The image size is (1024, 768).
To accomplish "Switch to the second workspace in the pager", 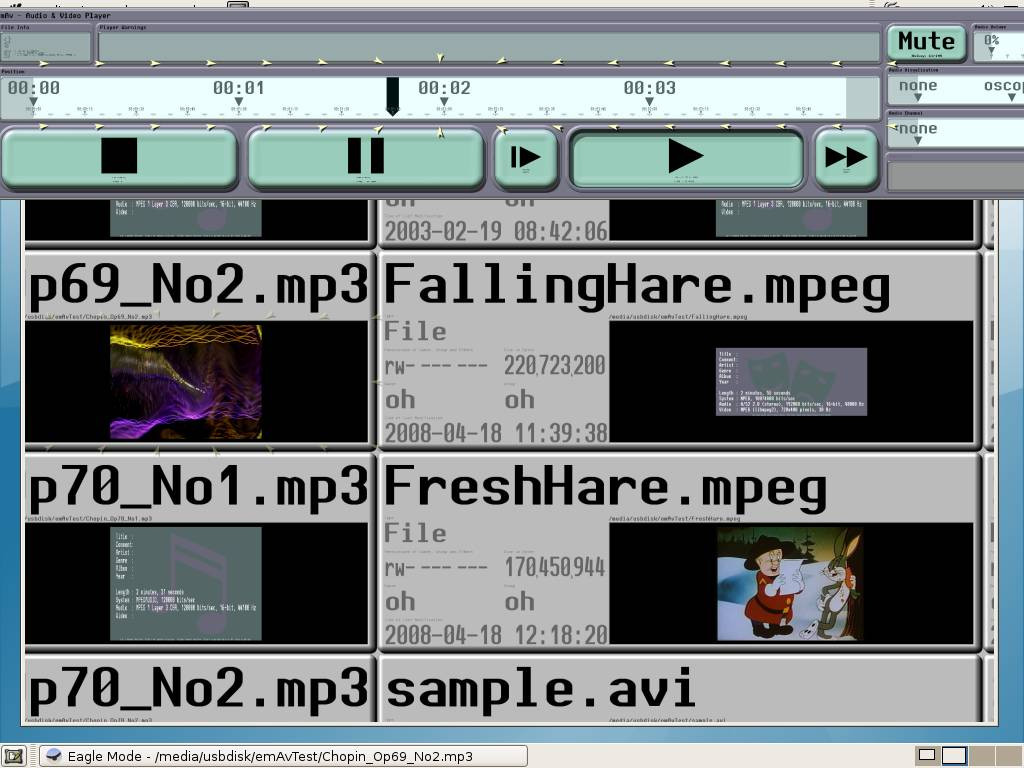I will pos(954,756).
